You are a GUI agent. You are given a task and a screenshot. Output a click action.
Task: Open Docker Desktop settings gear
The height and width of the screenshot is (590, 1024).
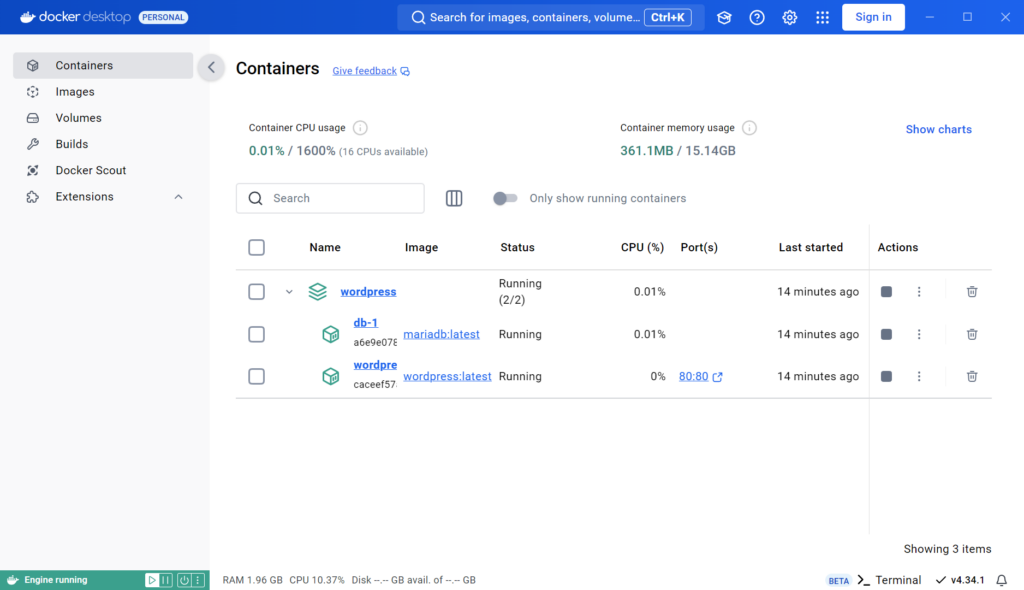pyautogui.click(x=789, y=17)
